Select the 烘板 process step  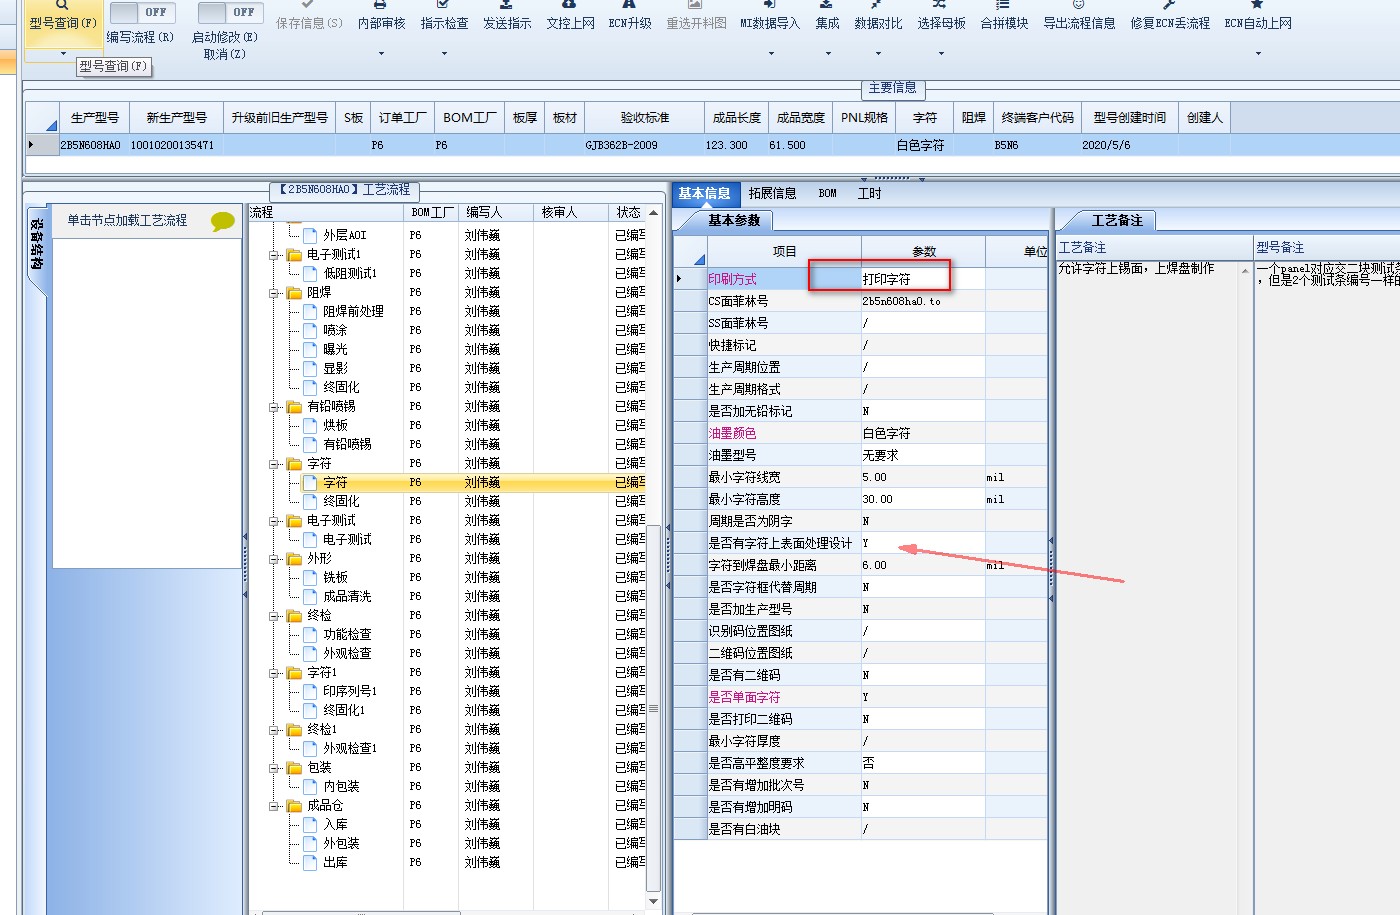click(335, 425)
